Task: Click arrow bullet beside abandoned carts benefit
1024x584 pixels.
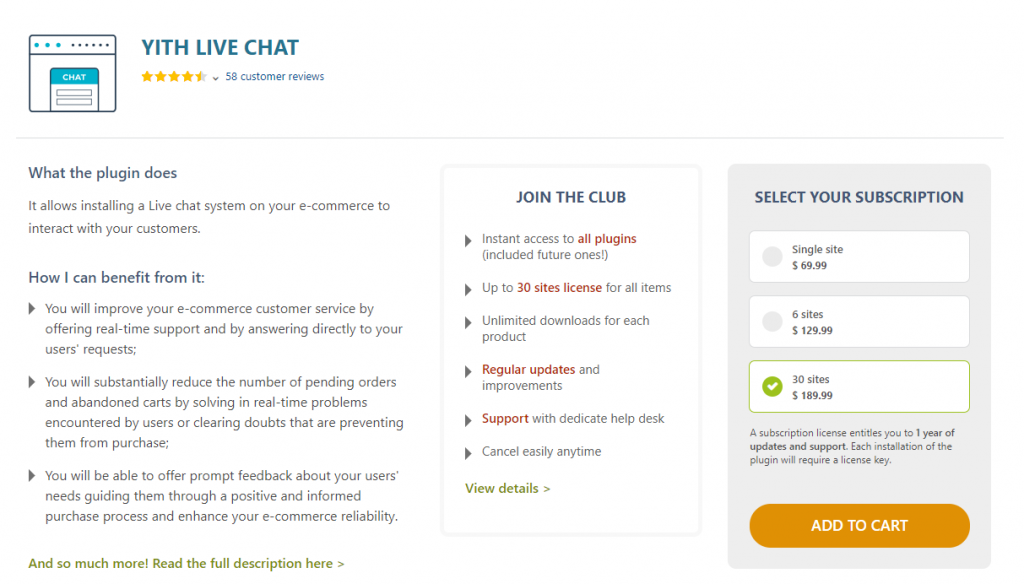Action: 33,383
